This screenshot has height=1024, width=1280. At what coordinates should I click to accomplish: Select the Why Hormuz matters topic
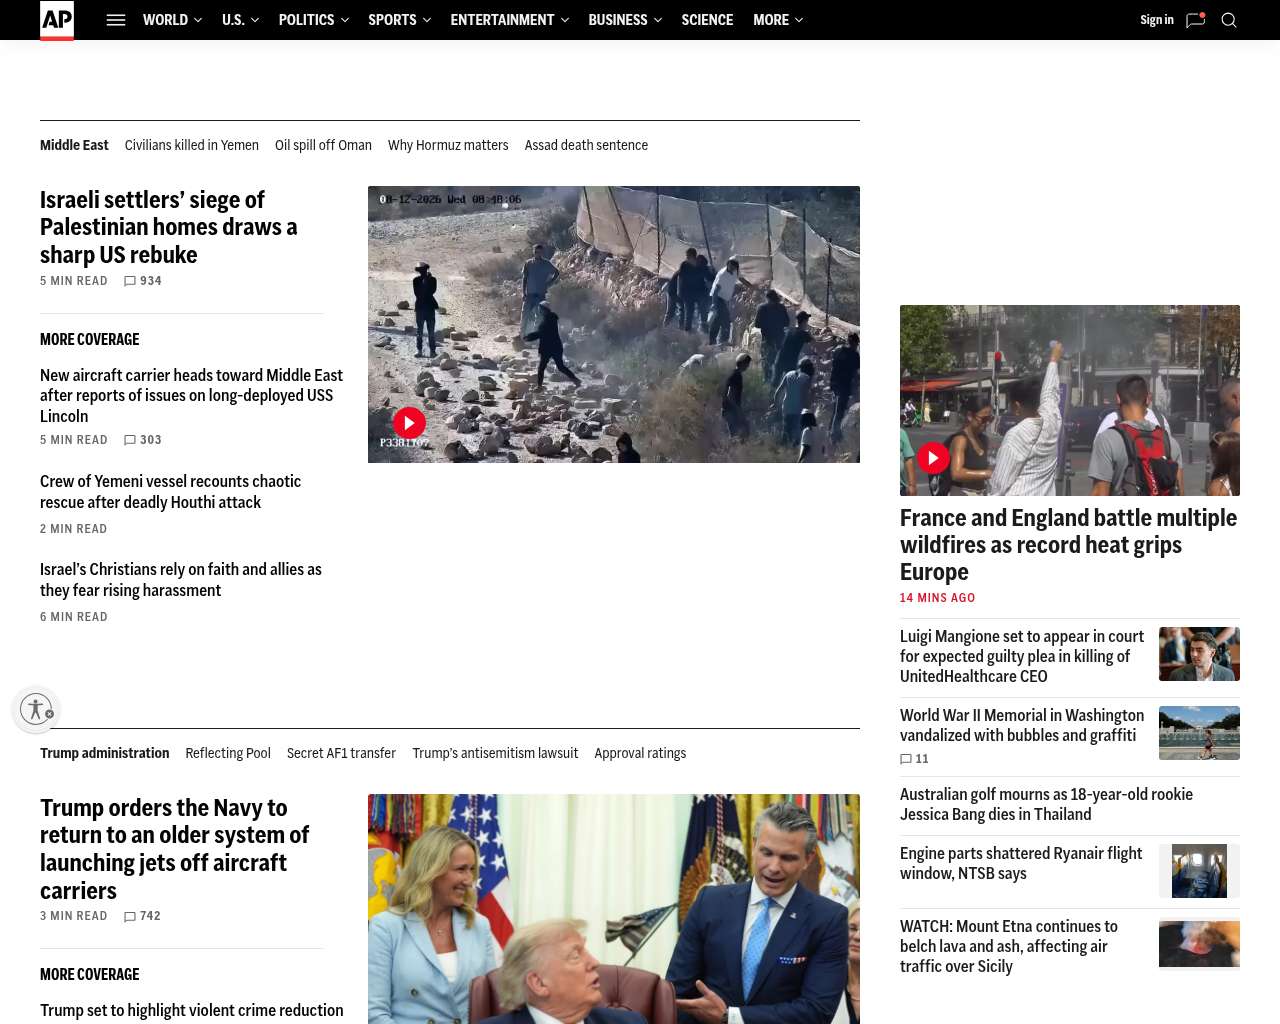coord(448,145)
